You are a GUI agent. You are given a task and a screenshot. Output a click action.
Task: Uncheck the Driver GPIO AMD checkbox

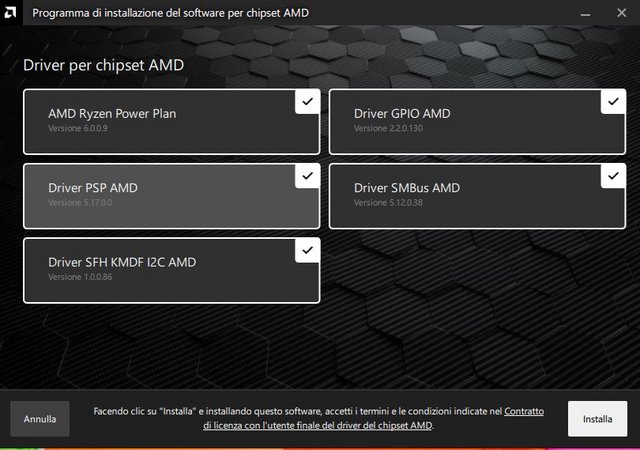(x=613, y=102)
